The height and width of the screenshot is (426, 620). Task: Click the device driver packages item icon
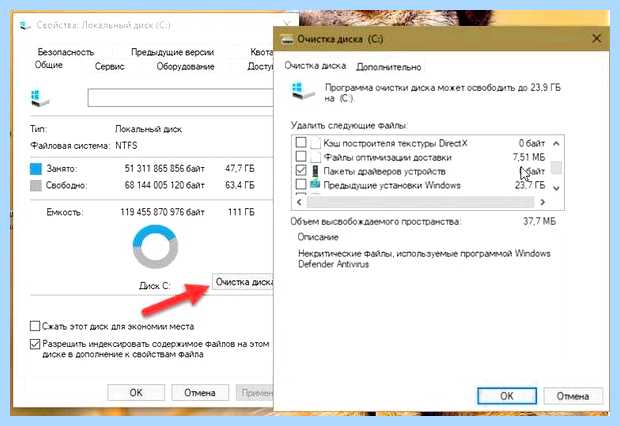[315, 171]
